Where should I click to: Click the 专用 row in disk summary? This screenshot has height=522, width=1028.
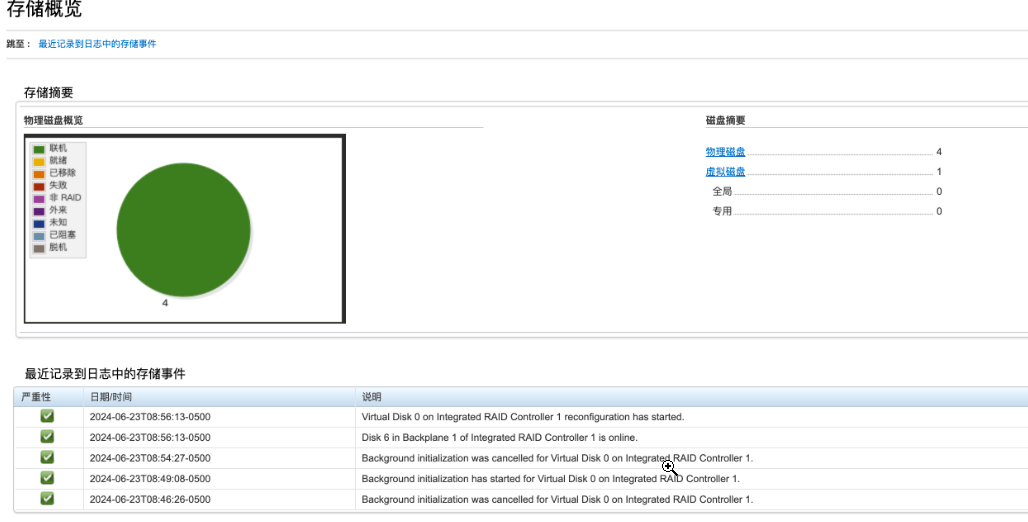[827, 211]
